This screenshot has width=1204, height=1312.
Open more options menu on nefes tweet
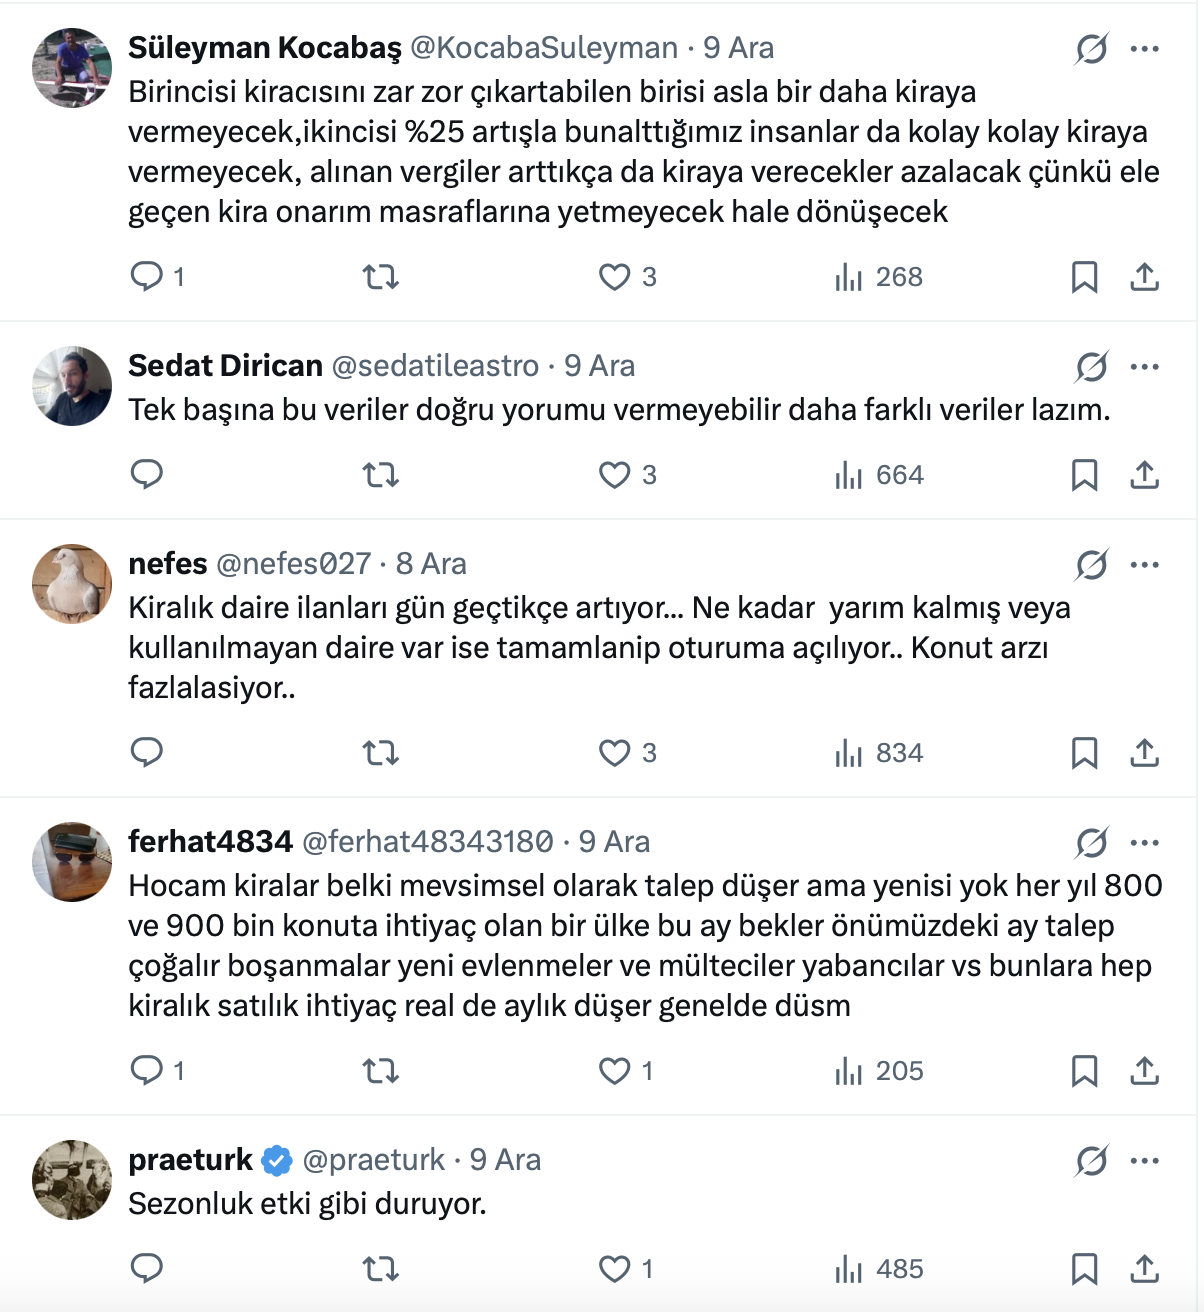pos(1144,565)
